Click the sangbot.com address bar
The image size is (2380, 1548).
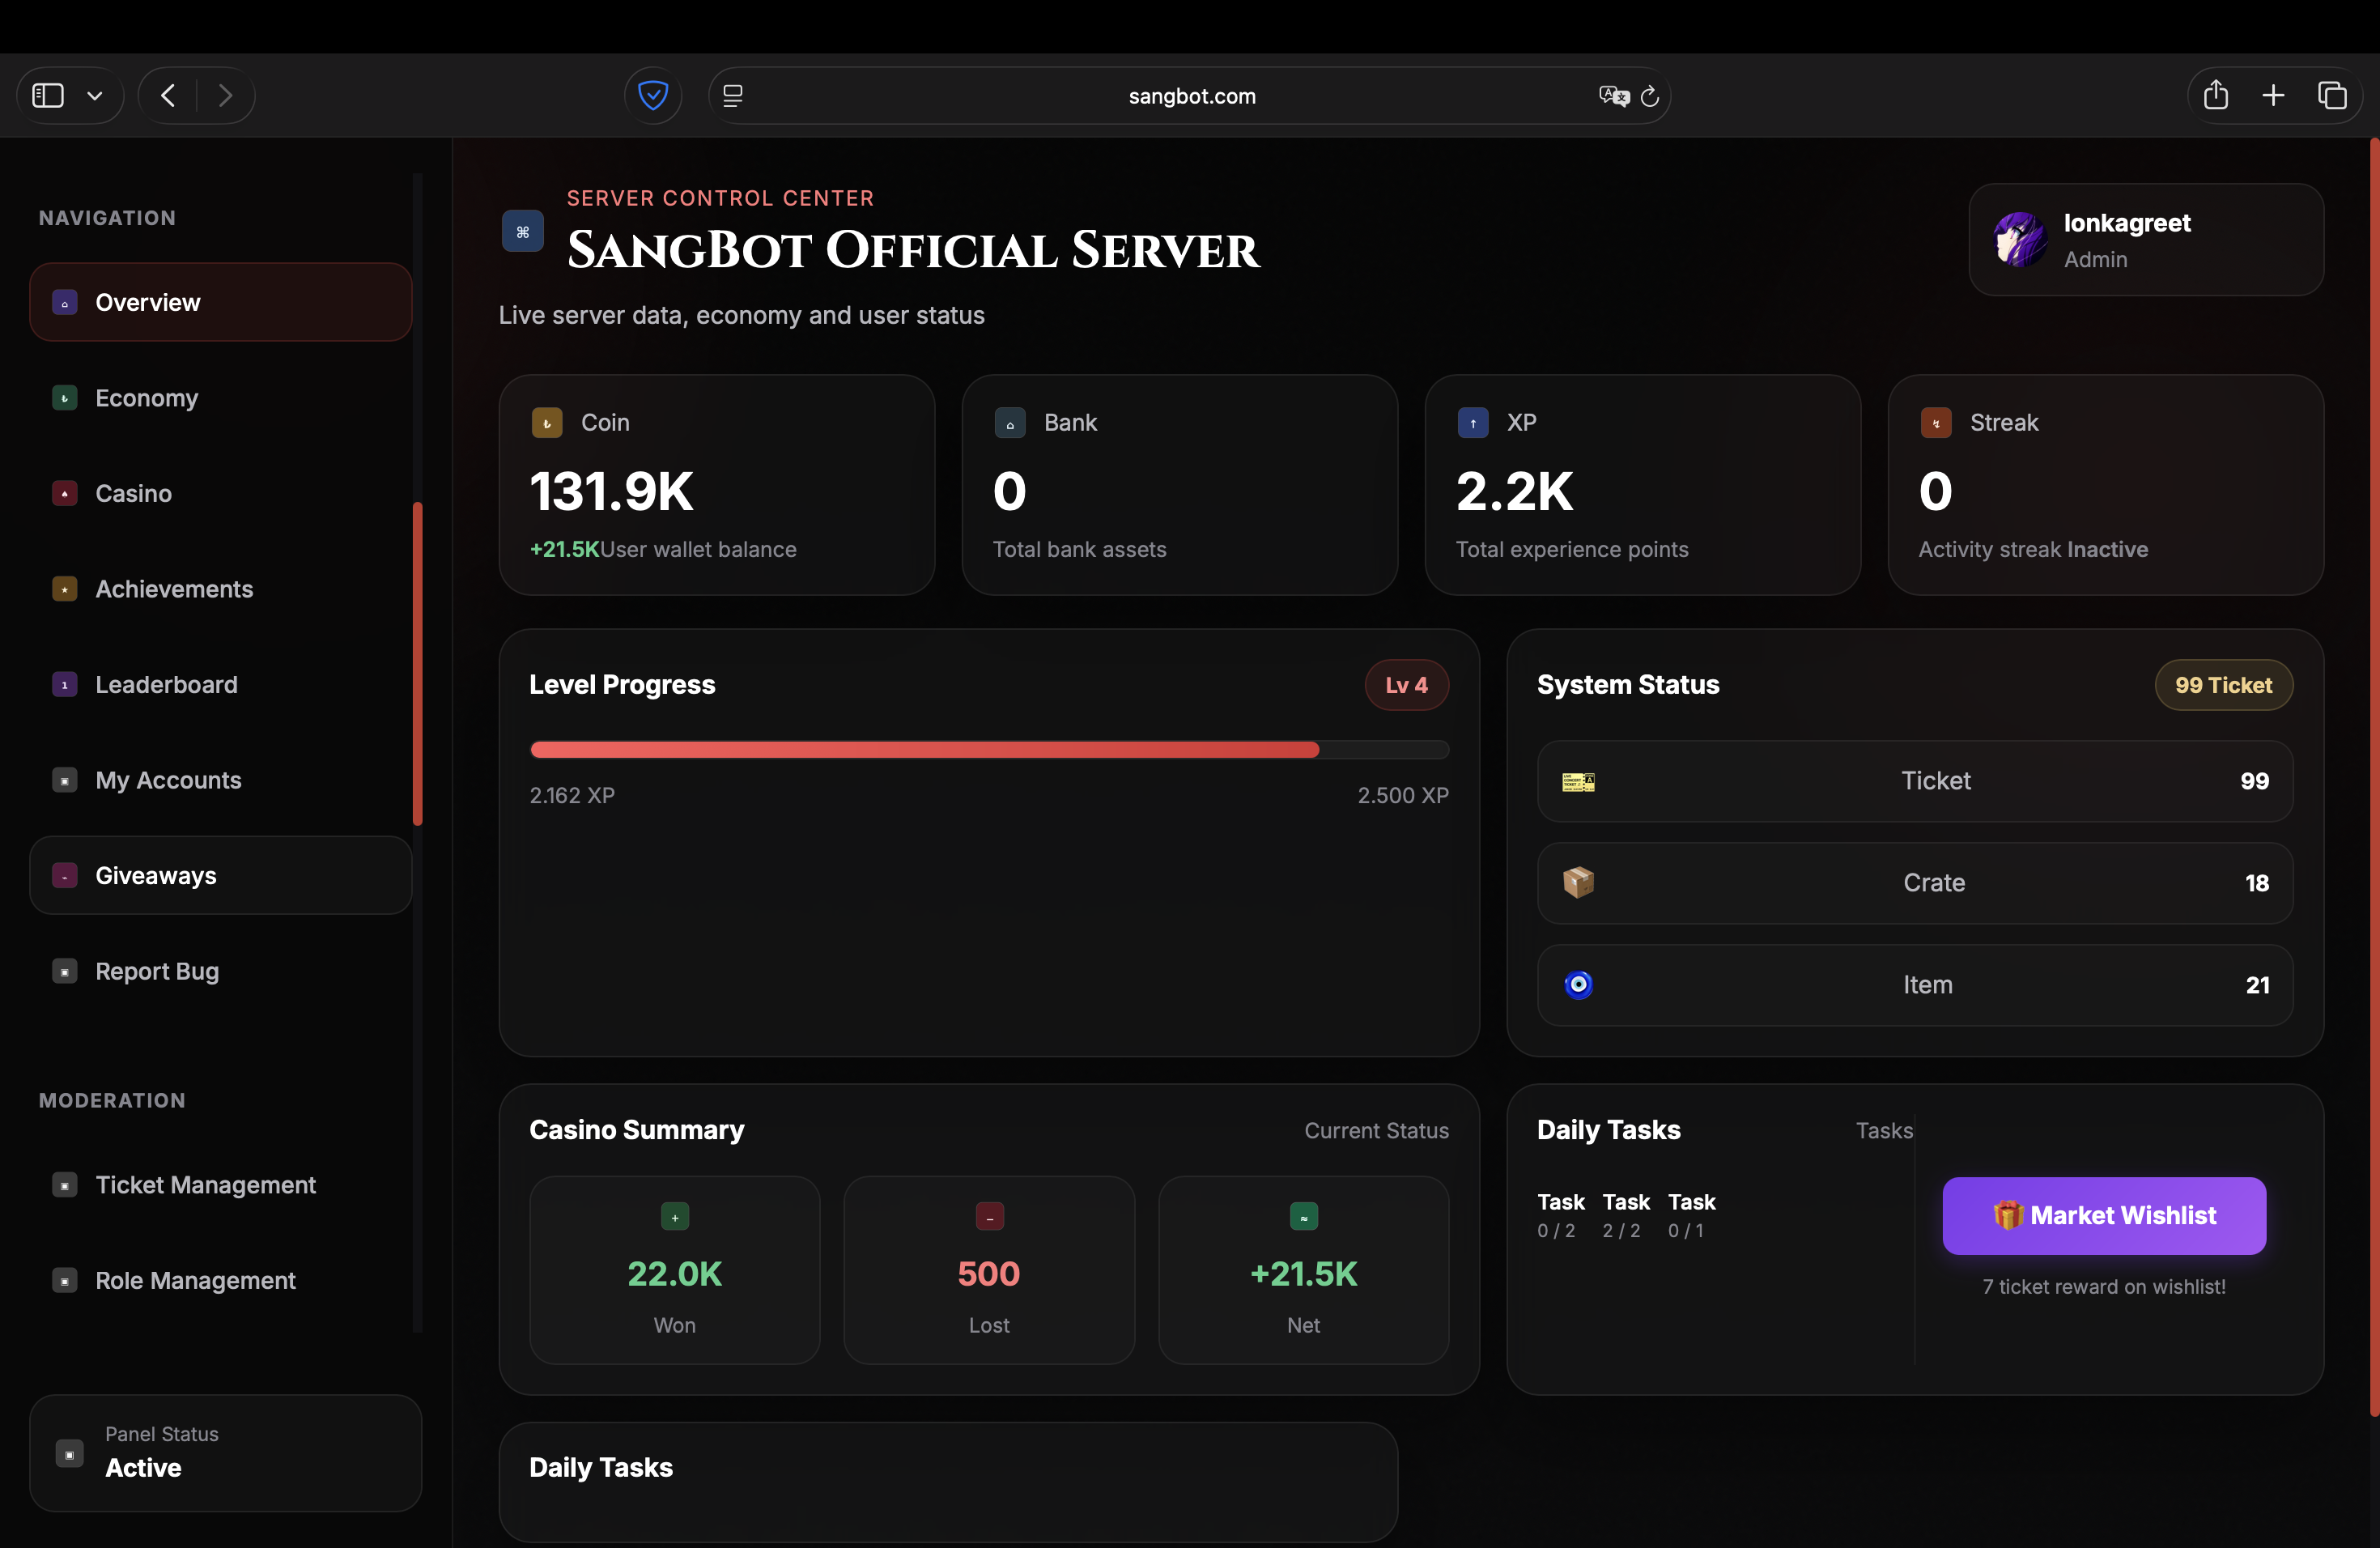pos(1190,96)
